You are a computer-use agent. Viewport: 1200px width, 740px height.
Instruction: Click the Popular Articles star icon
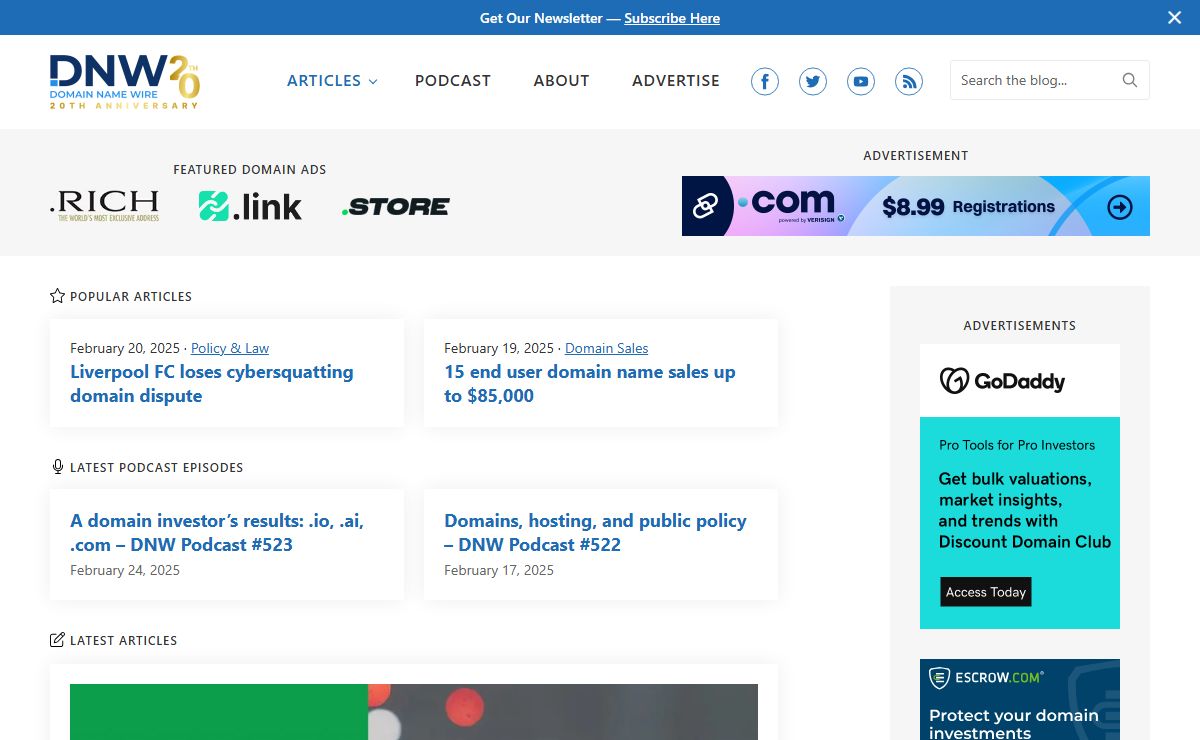tap(57, 296)
